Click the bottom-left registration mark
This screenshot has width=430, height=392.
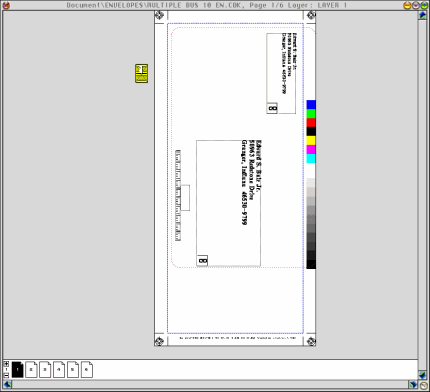coord(159,341)
